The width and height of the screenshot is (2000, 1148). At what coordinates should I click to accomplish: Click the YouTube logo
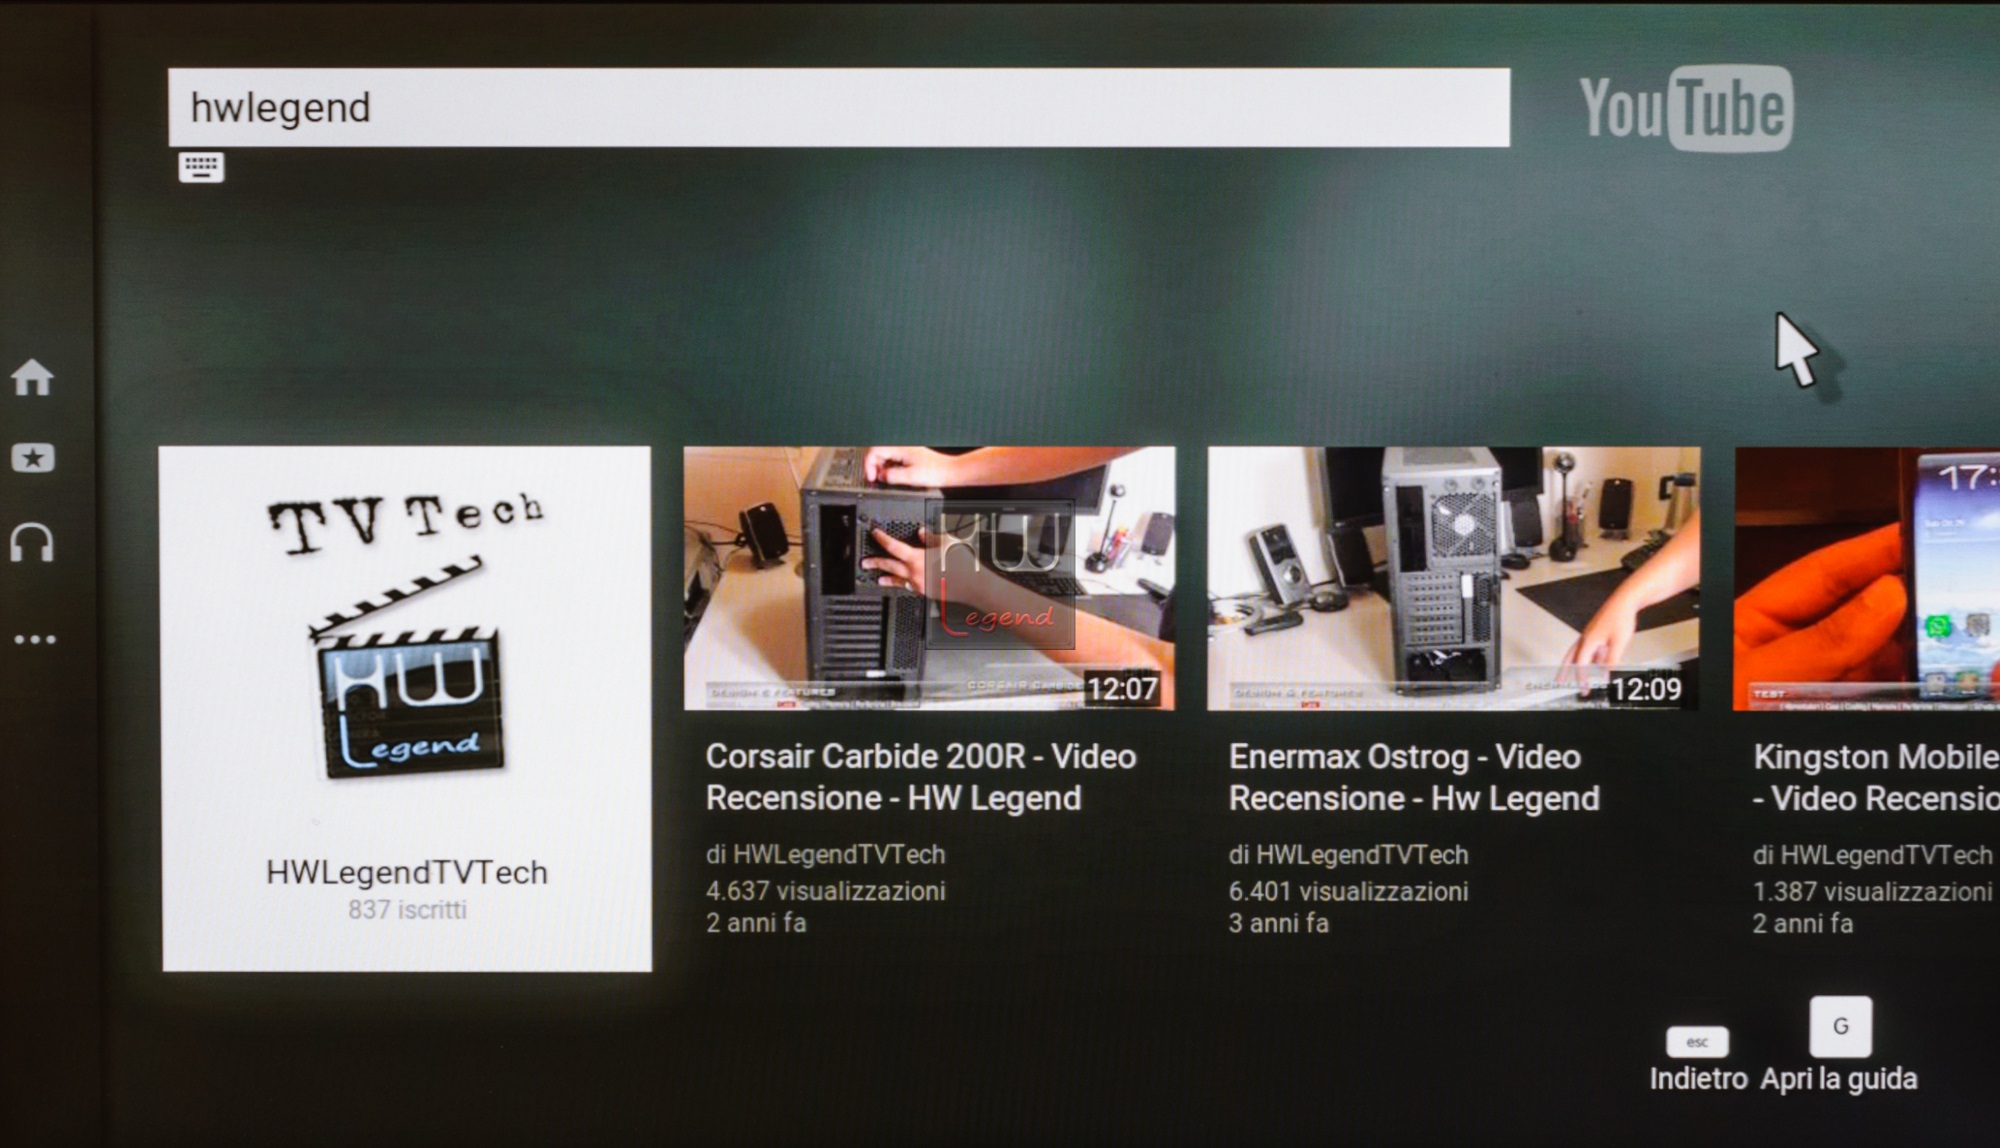[1686, 108]
